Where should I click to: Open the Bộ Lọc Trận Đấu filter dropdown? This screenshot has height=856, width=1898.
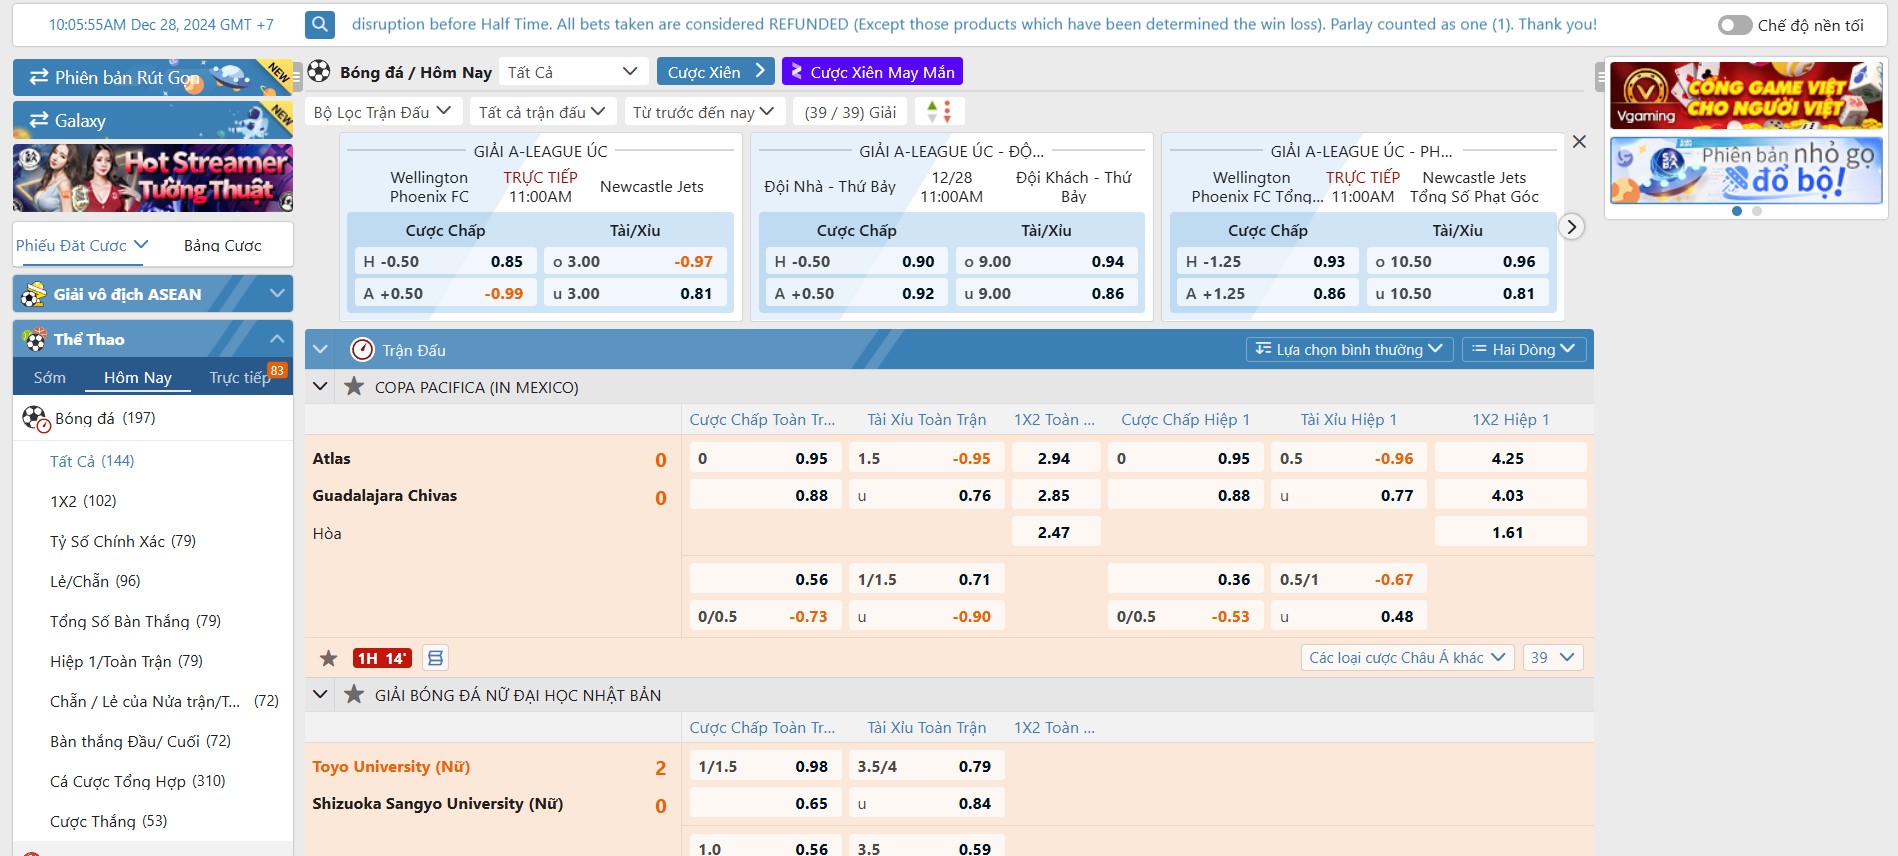(x=382, y=112)
